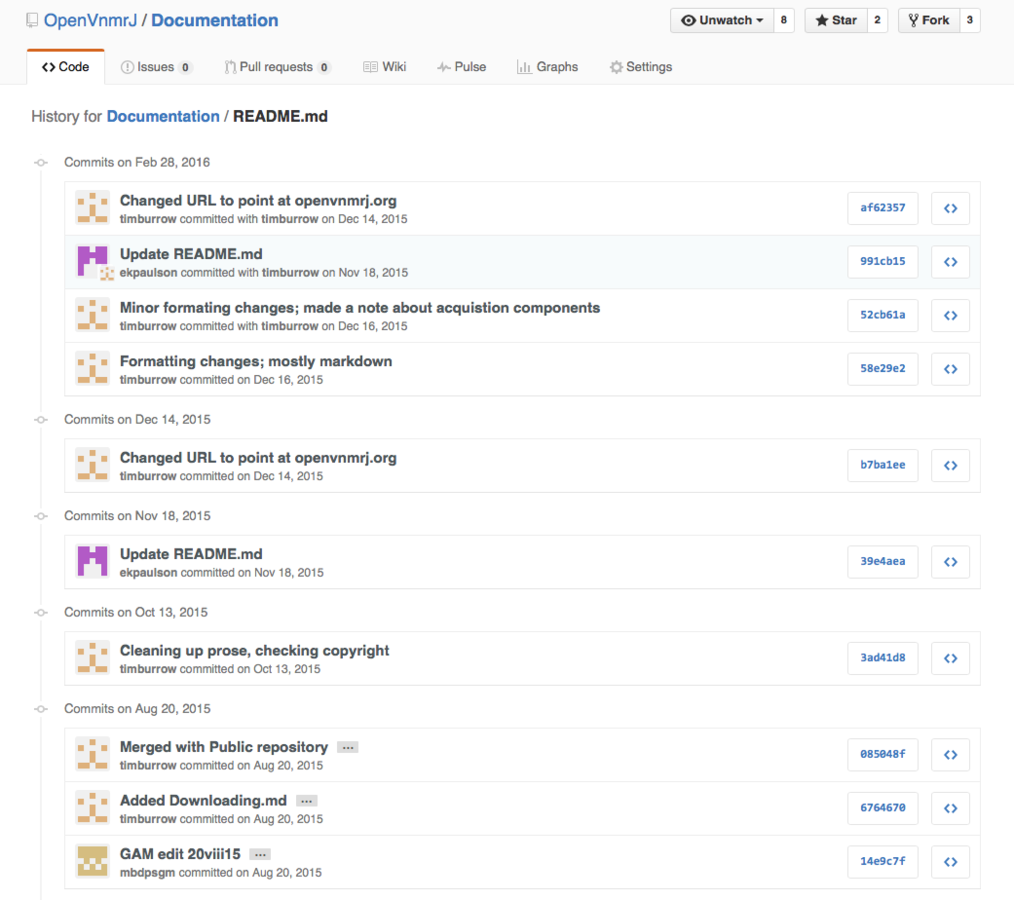
Task: Open Minor formating changes commit title
Action: point(360,308)
